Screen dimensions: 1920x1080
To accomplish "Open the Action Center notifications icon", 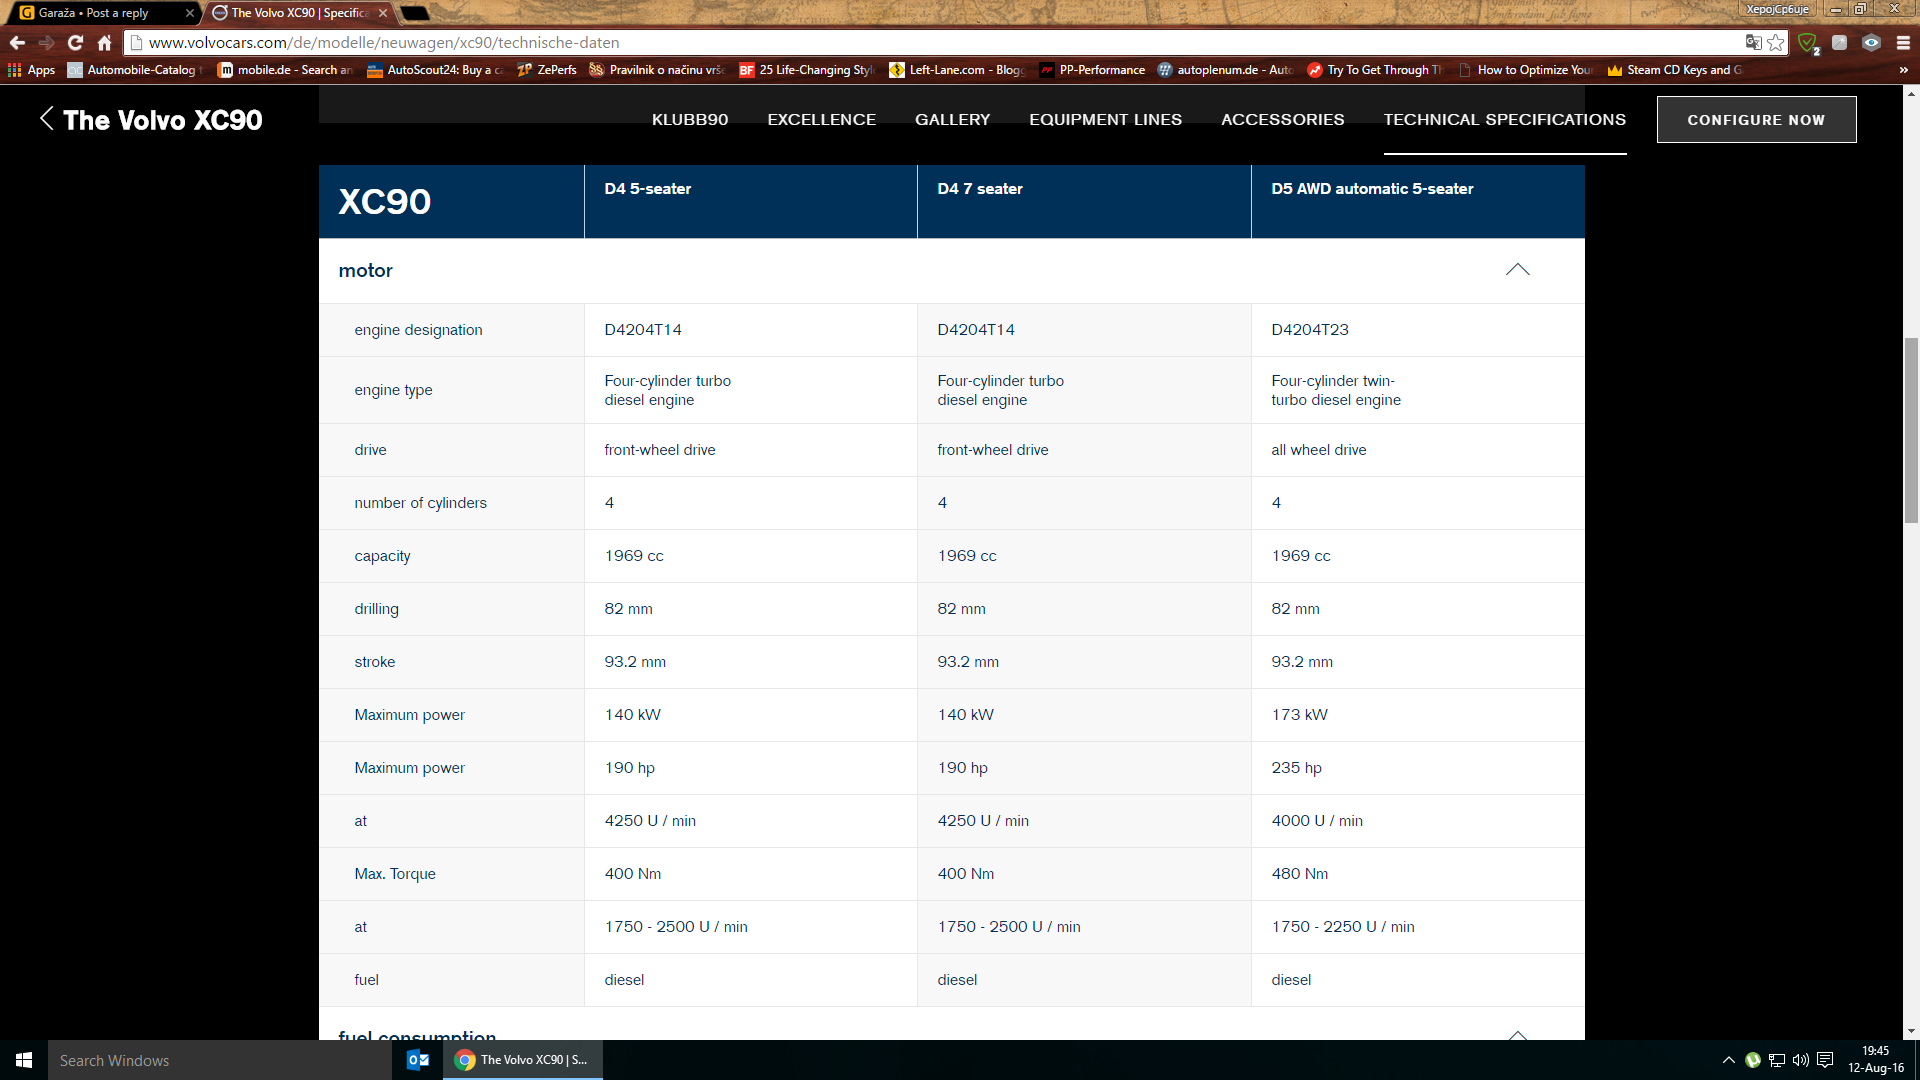I will tap(1825, 1060).
